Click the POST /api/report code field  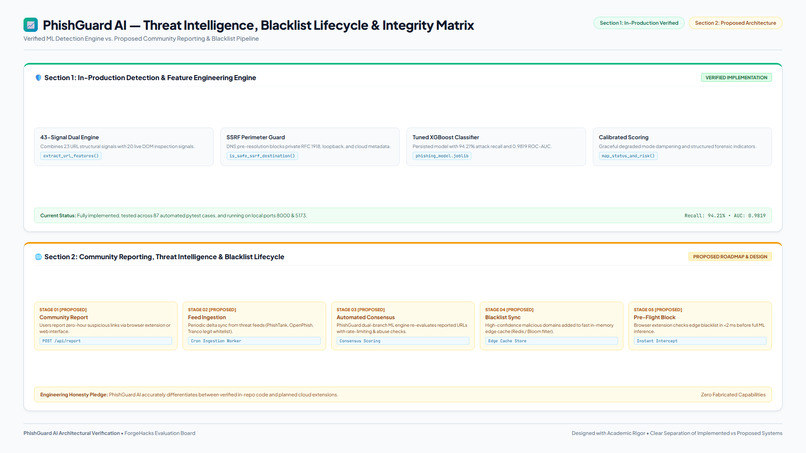click(x=106, y=341)
